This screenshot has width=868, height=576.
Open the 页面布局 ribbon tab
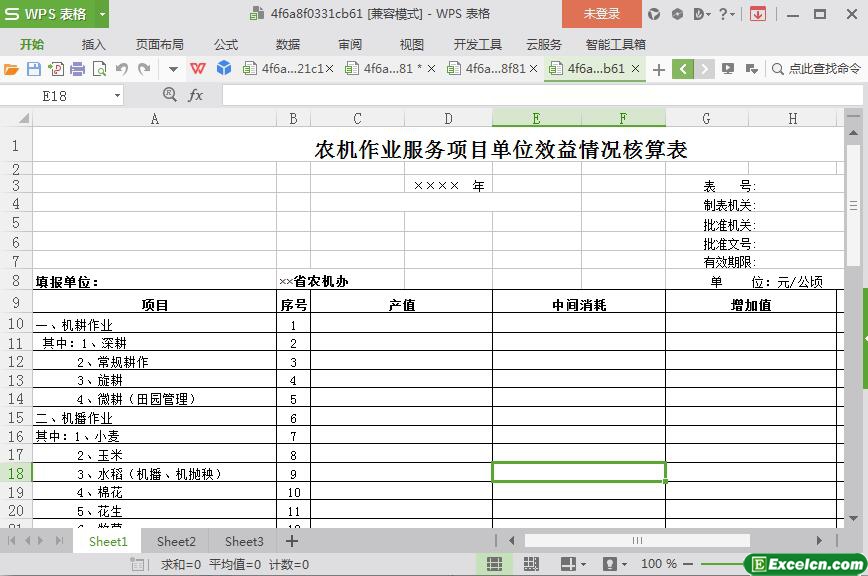pos(159,44)
